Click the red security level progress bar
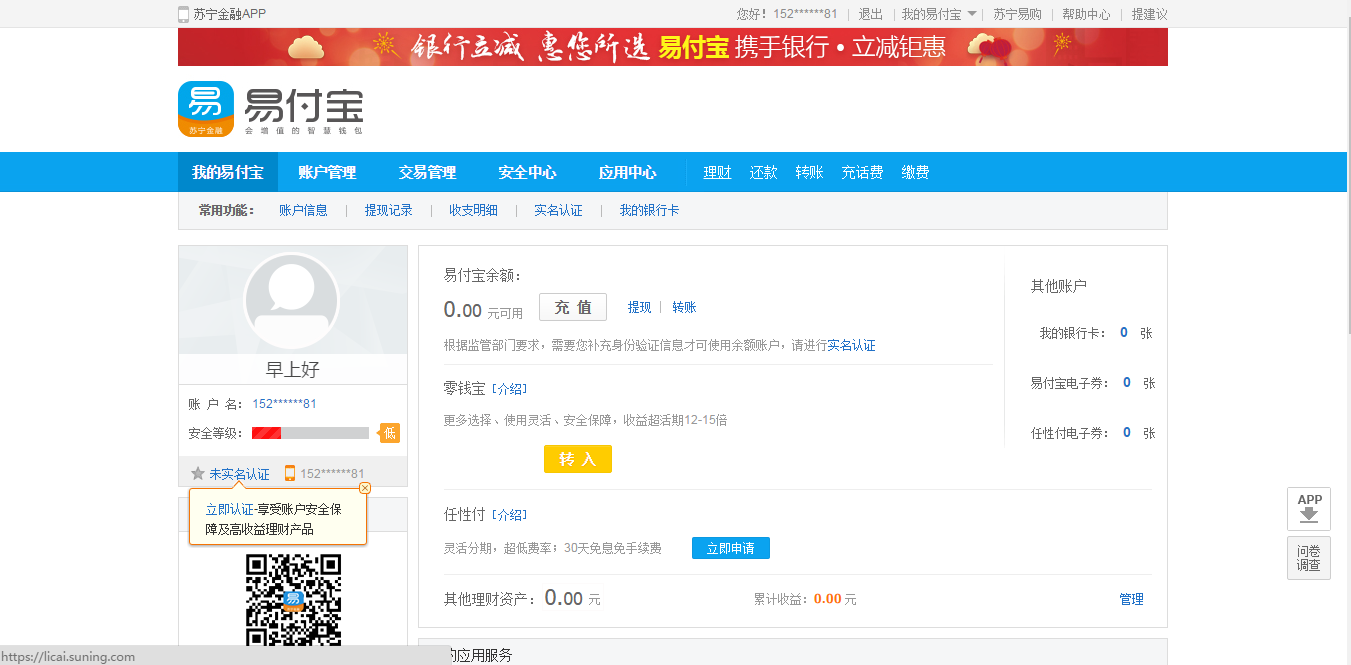The image size is (1351, 665). click(310, 433)
